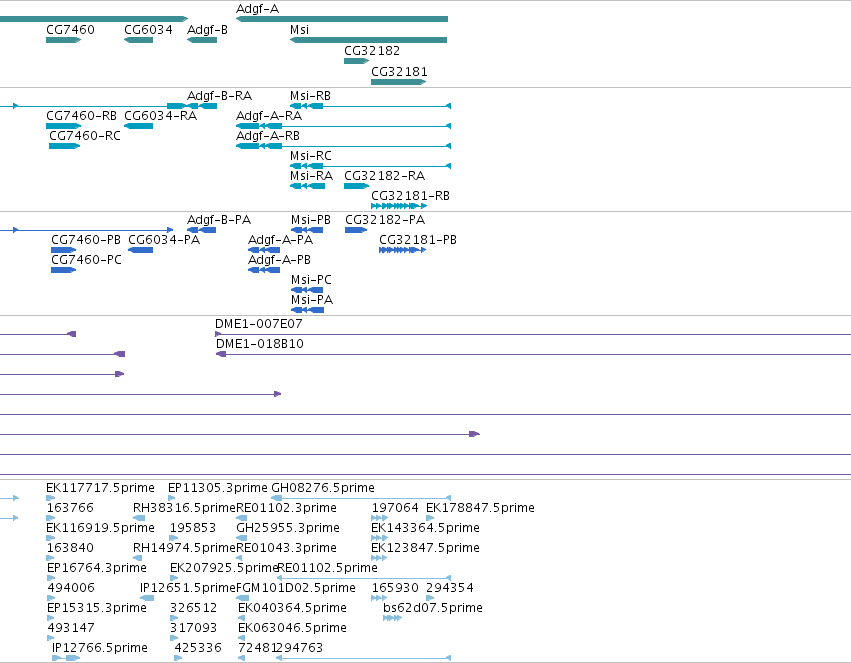This screenshot has height=663, width=851.
Task: Click the RE01043.3prime EST label
Action: pos(287,549)
